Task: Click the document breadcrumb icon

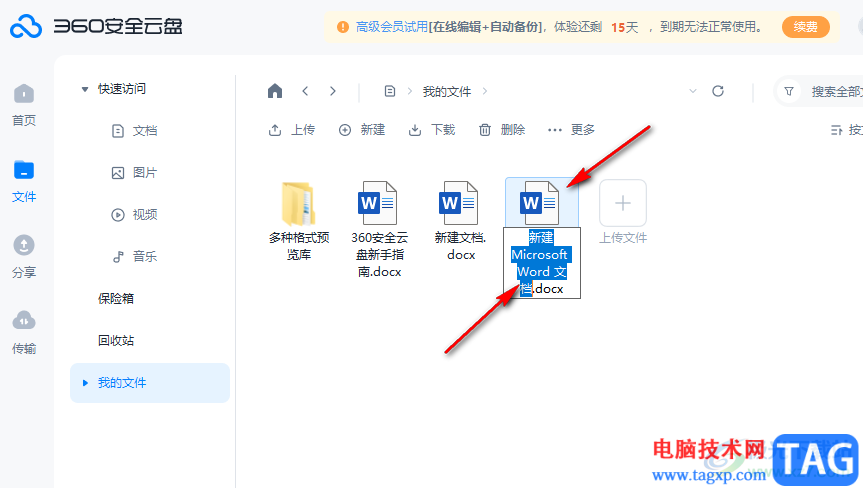Action: [x=390, y=91]
